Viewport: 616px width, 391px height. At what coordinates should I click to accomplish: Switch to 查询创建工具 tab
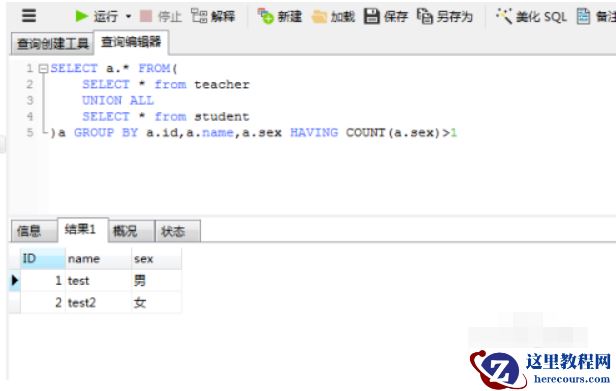53,43
